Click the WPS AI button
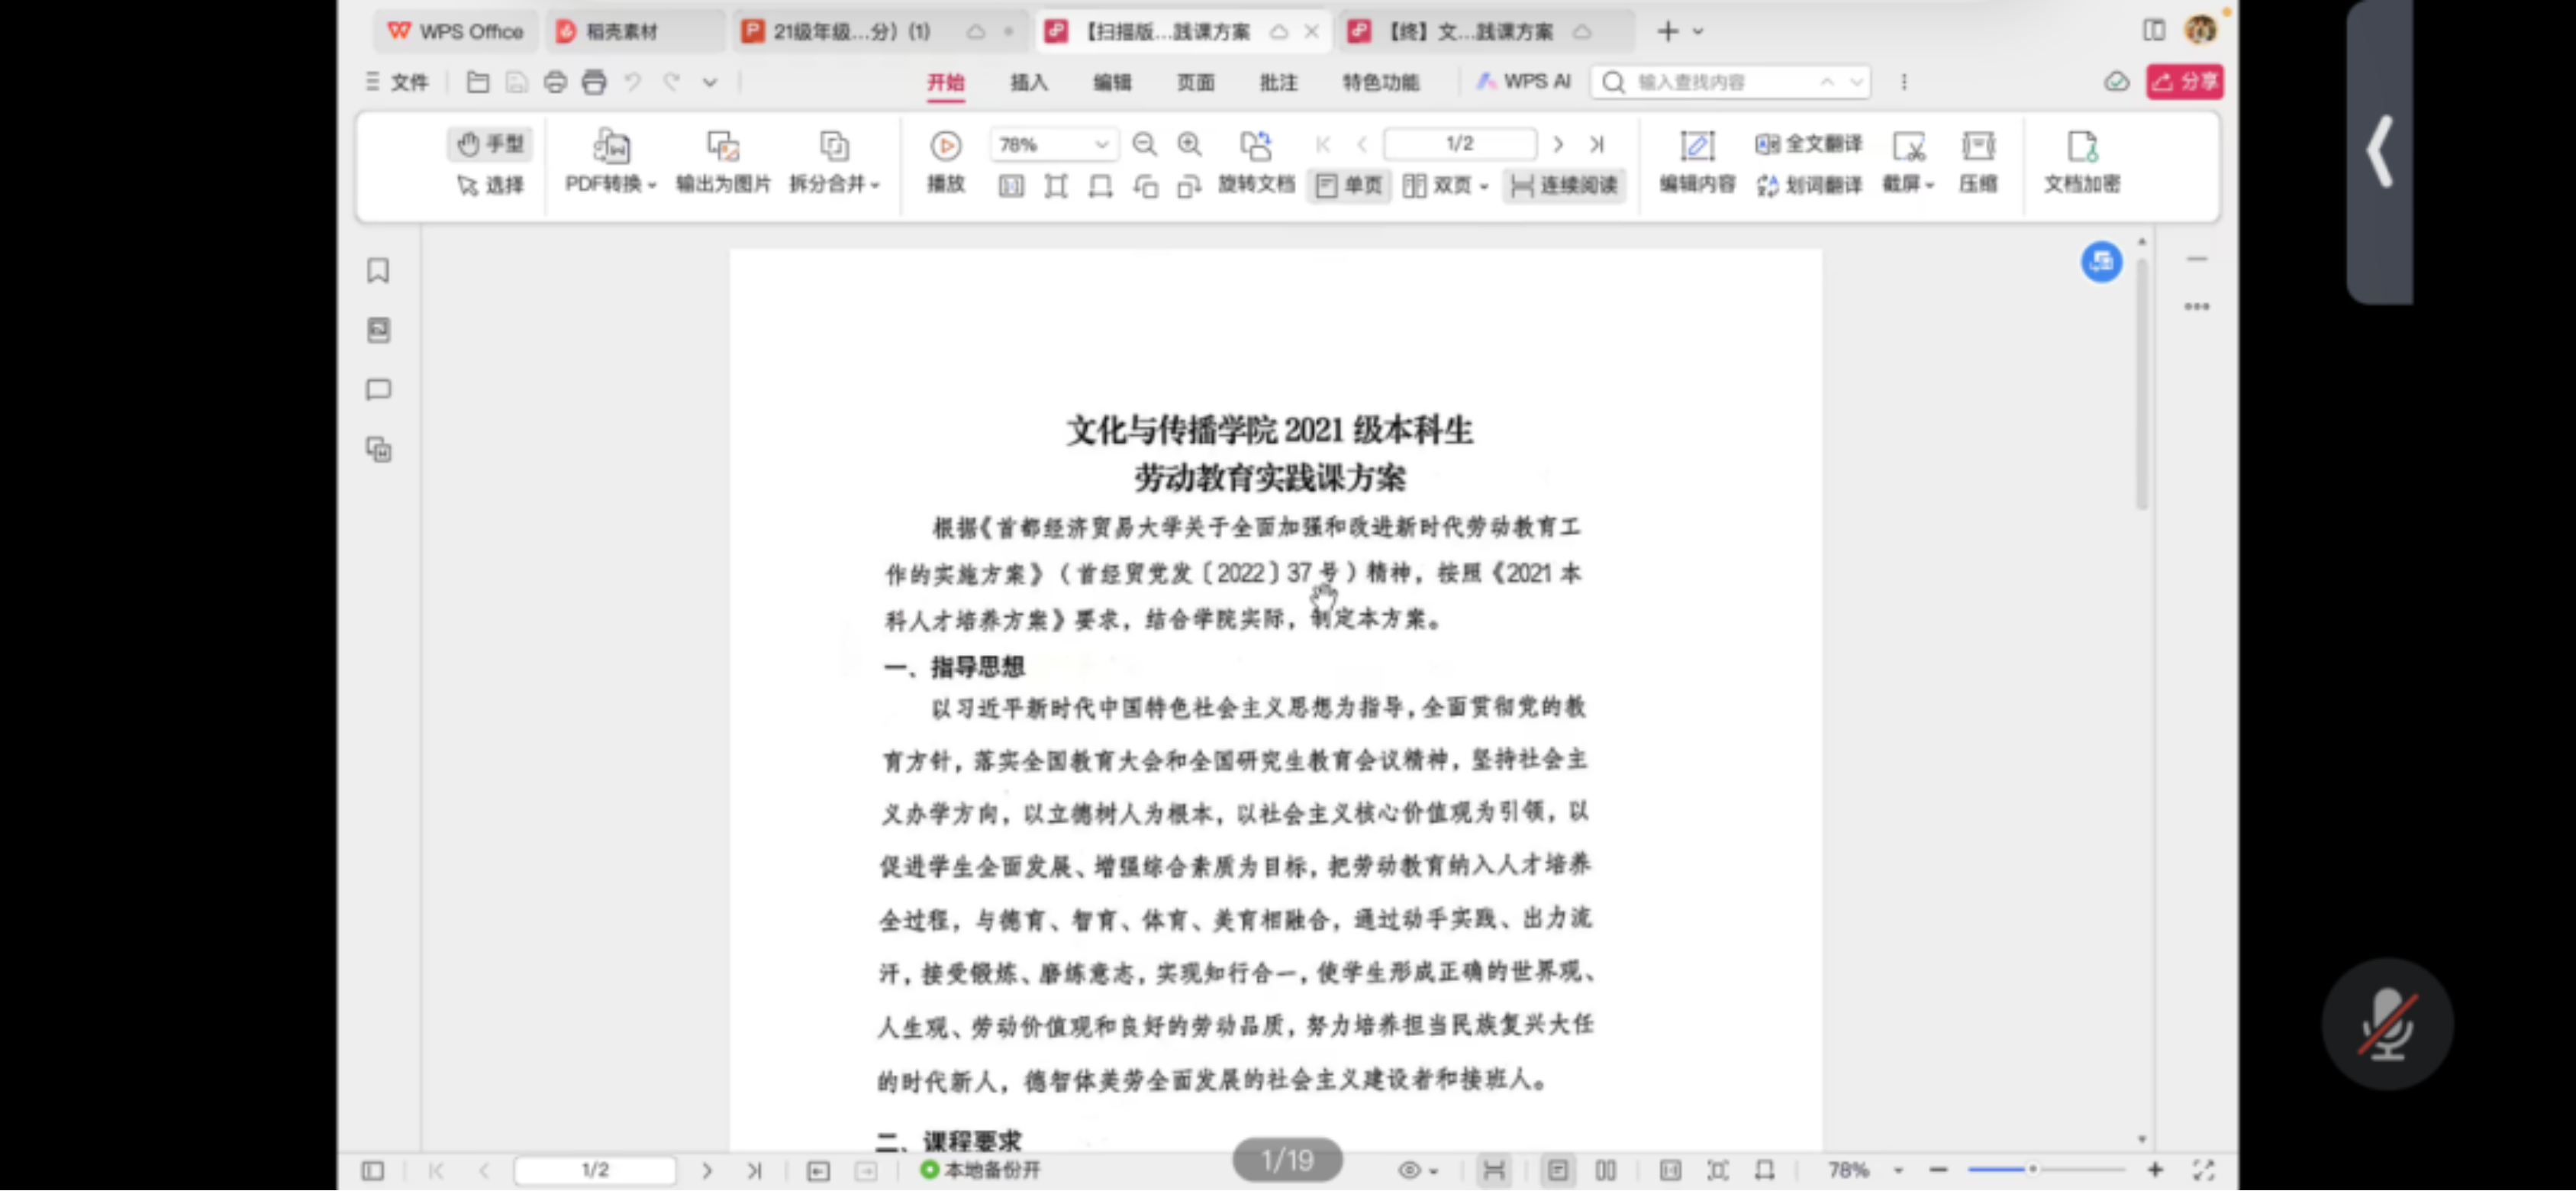Viewport: 2576px width, 1191px height. (1523, 82)
